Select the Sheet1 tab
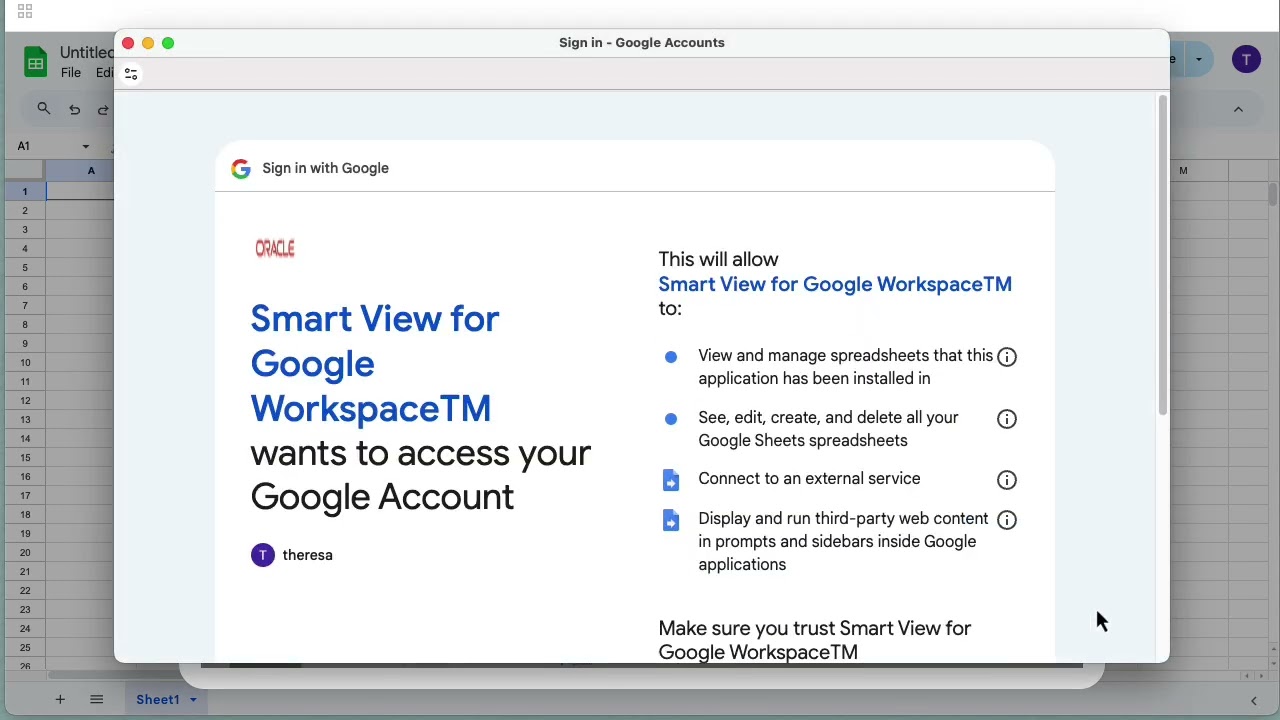Screen dimensions: 1280x720 (x=158, y=700)
